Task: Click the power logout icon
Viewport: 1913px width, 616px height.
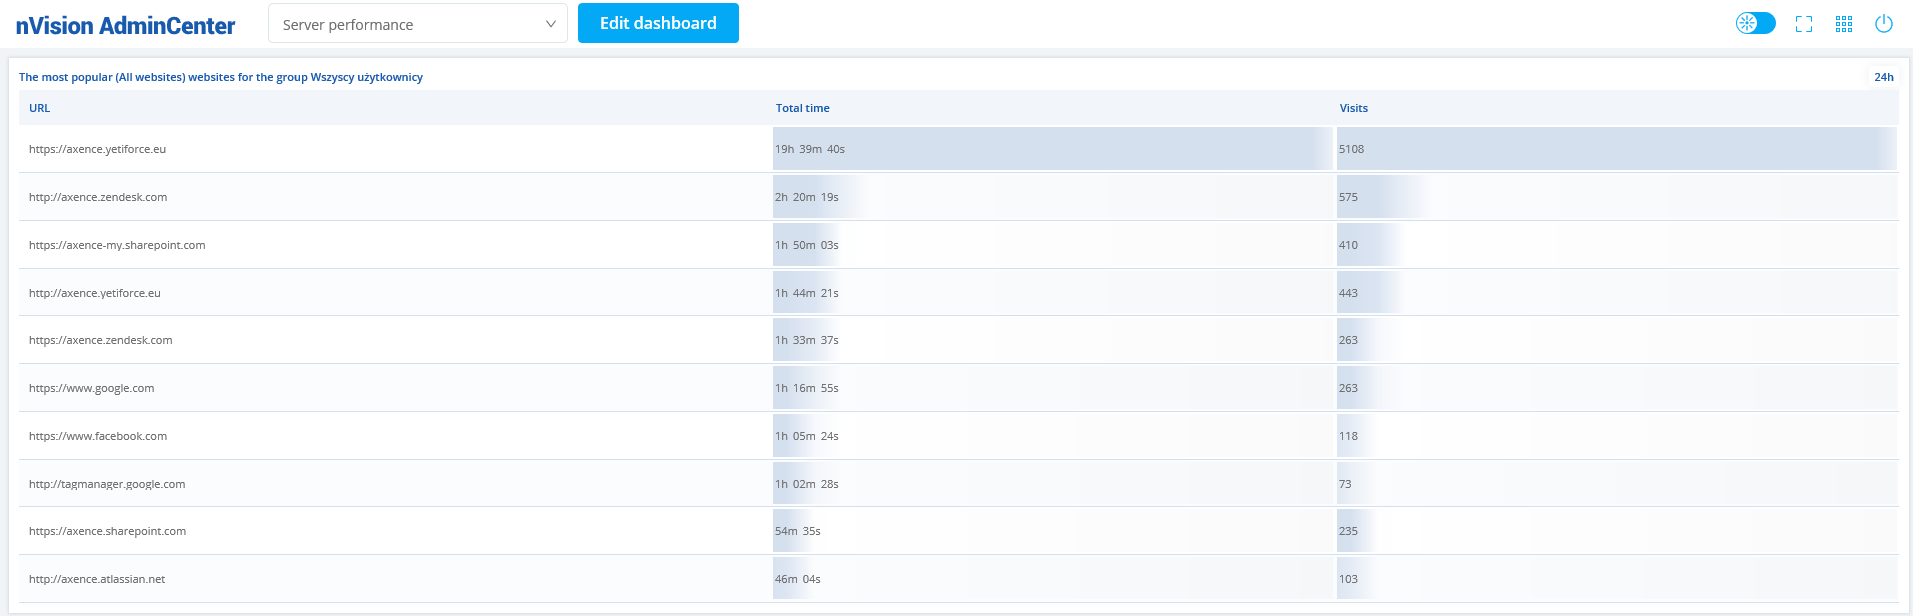Action: click(1884, 24)
